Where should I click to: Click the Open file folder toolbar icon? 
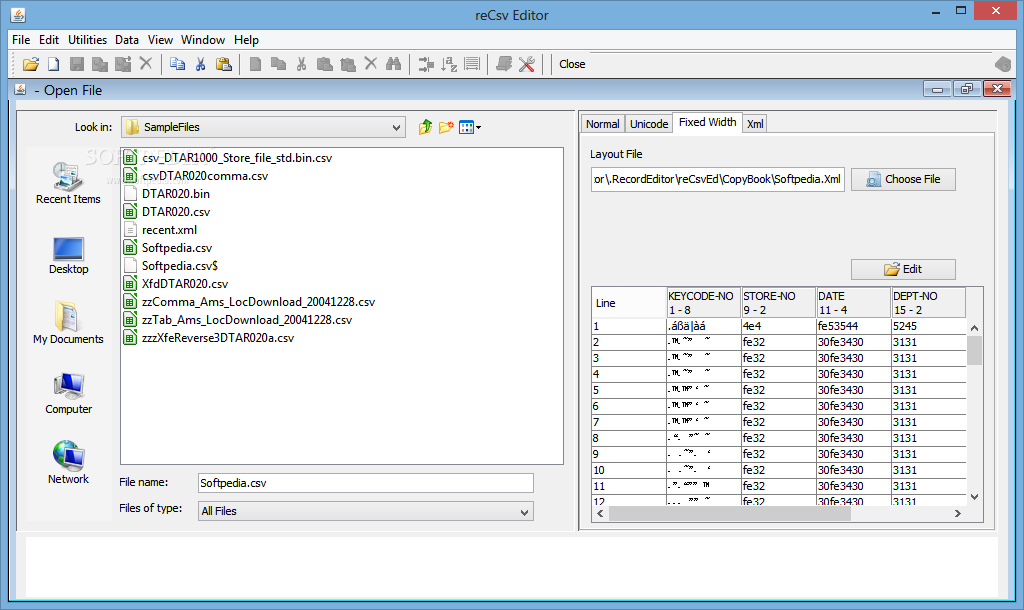click(31, 64)
